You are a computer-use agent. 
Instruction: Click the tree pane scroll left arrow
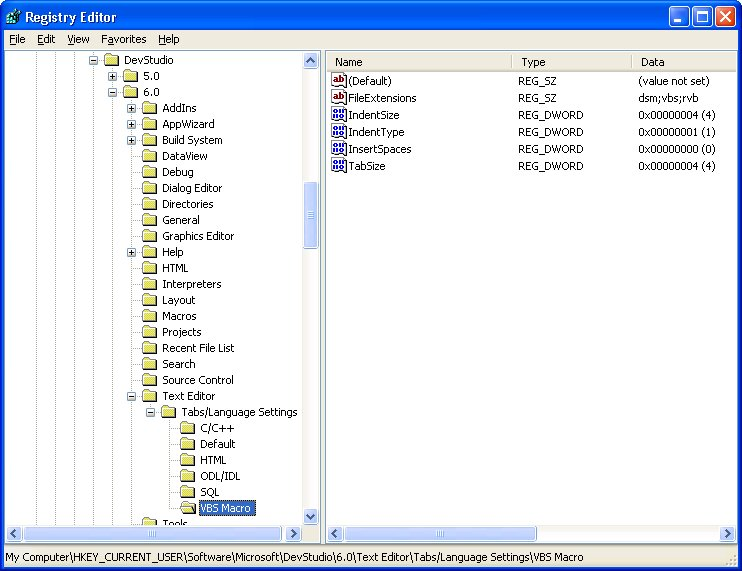pos(13,534)
